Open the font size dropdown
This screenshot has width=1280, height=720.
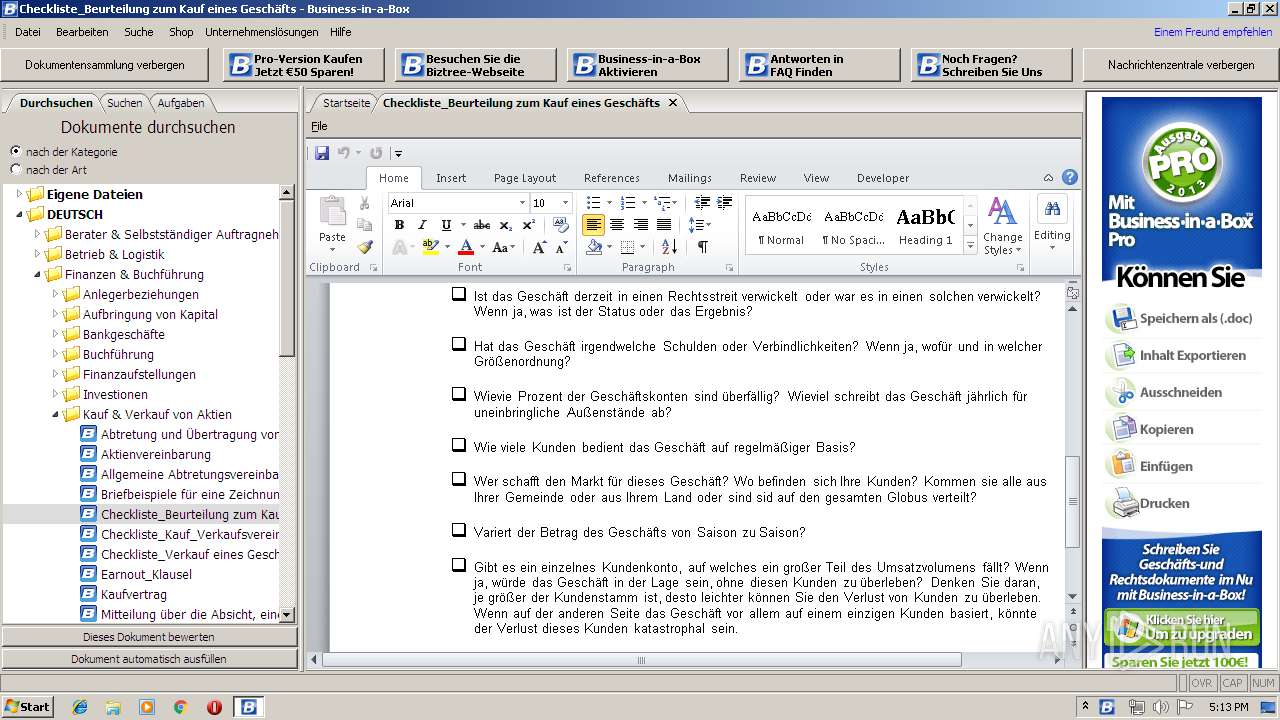pyautogui.click(x=564, y=203)
